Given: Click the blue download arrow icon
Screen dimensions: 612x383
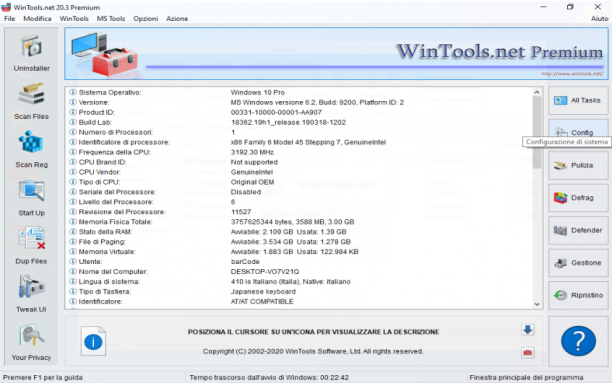Looking at the screenshot, I should tap(528, 330).
